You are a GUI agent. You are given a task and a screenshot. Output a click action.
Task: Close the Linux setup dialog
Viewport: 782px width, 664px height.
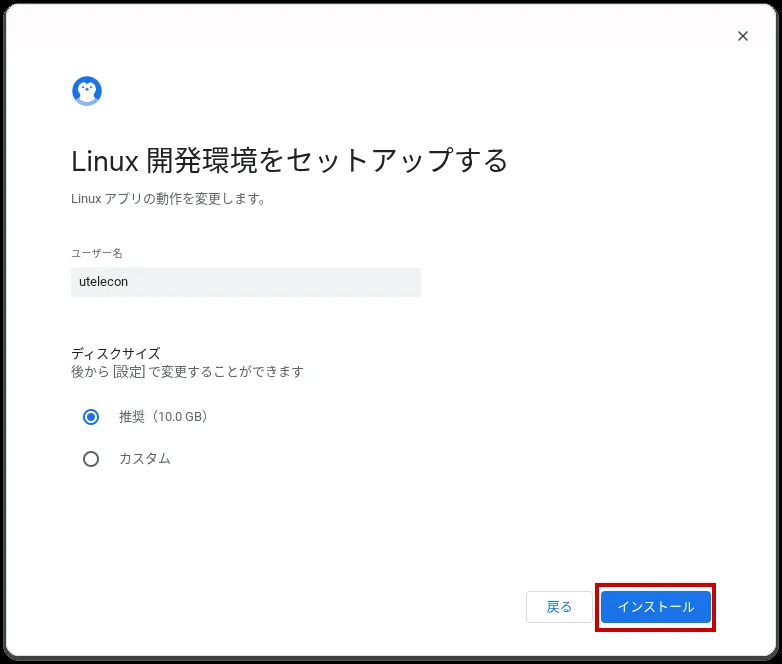[743, 36]
